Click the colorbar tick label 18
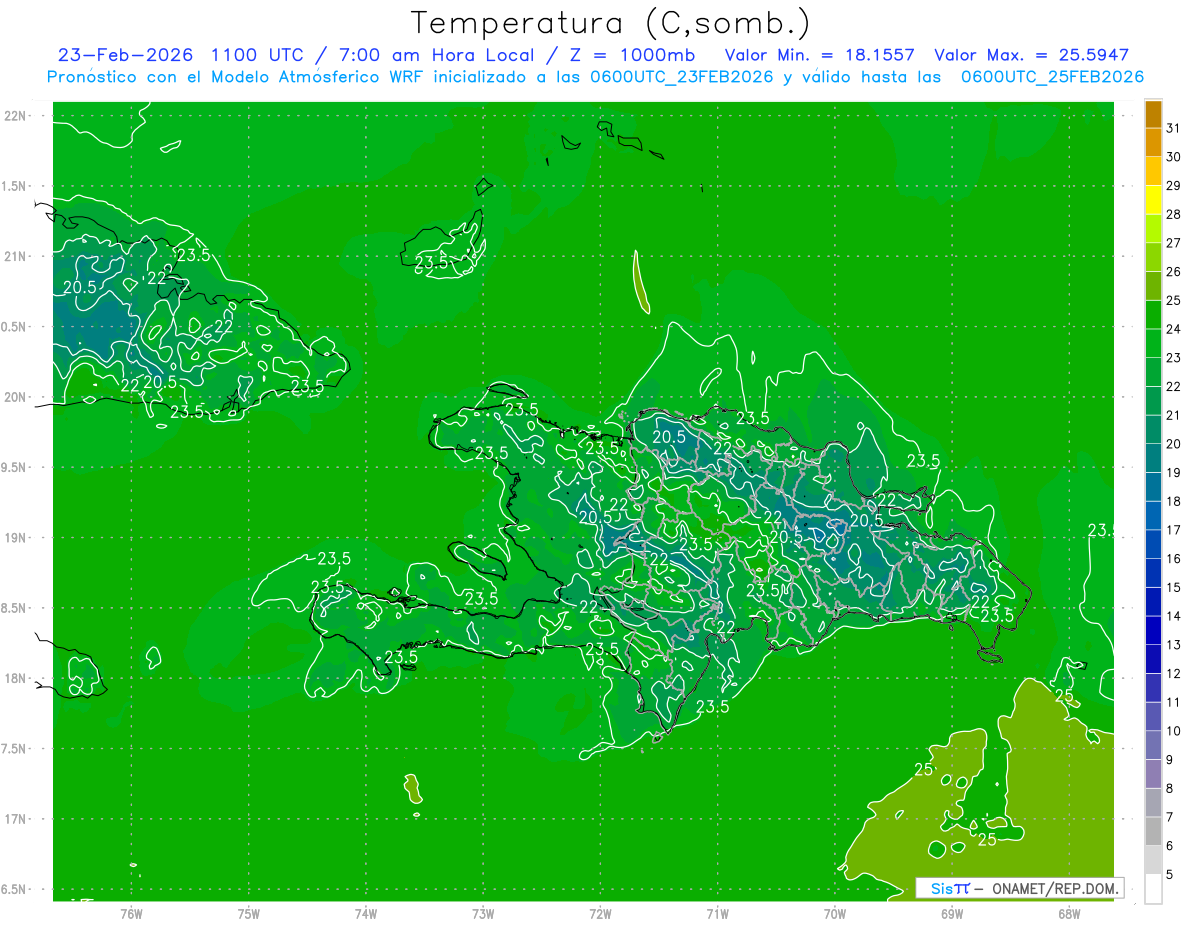Viewport: 1200px width, 927px height. (x=1174, y=501)
